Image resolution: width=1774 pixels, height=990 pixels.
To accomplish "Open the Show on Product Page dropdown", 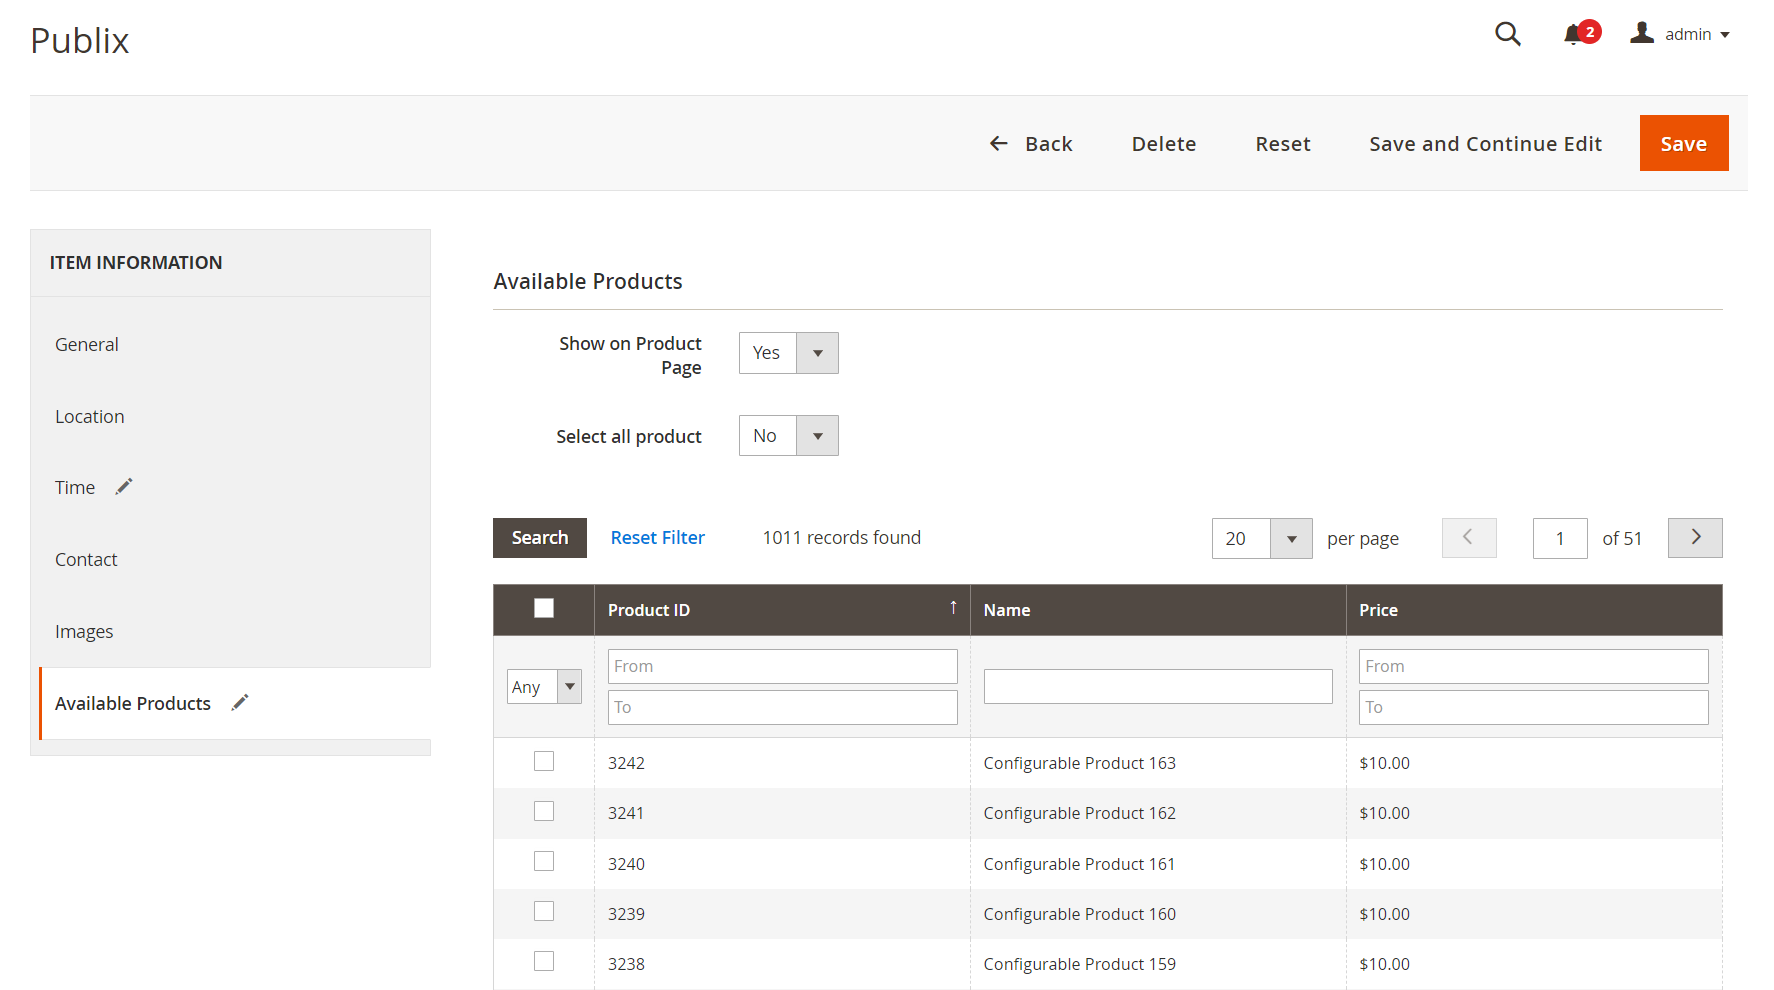I will point(788,353).
